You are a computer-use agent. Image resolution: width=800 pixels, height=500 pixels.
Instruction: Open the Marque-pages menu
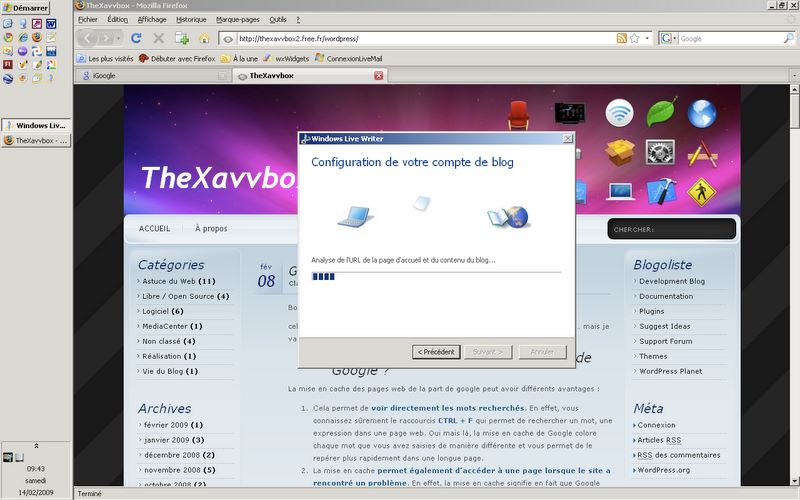(238, 19)
